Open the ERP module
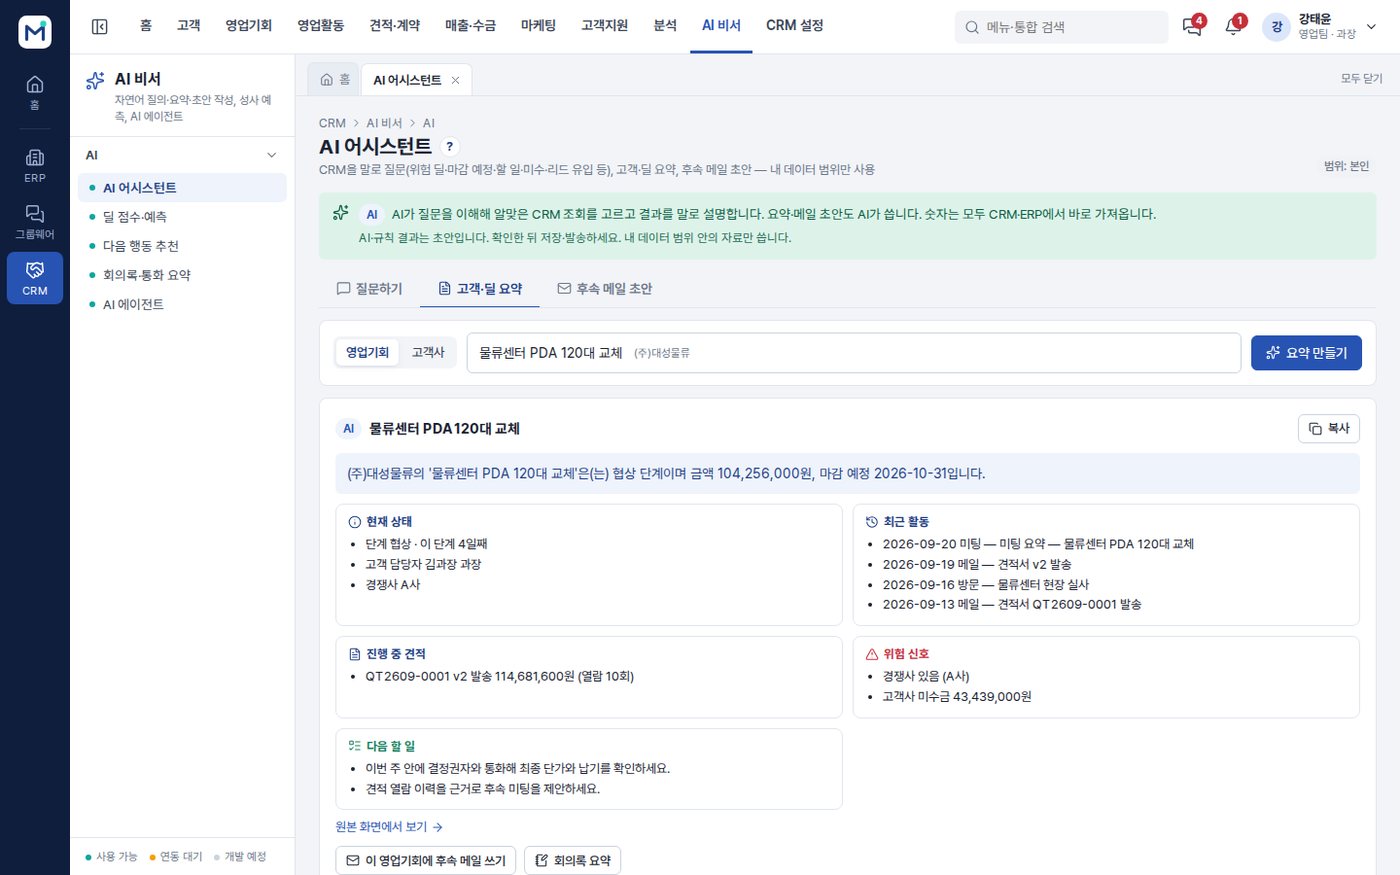The height and width of the screenshot is (875, 1400). click(35, 165)
